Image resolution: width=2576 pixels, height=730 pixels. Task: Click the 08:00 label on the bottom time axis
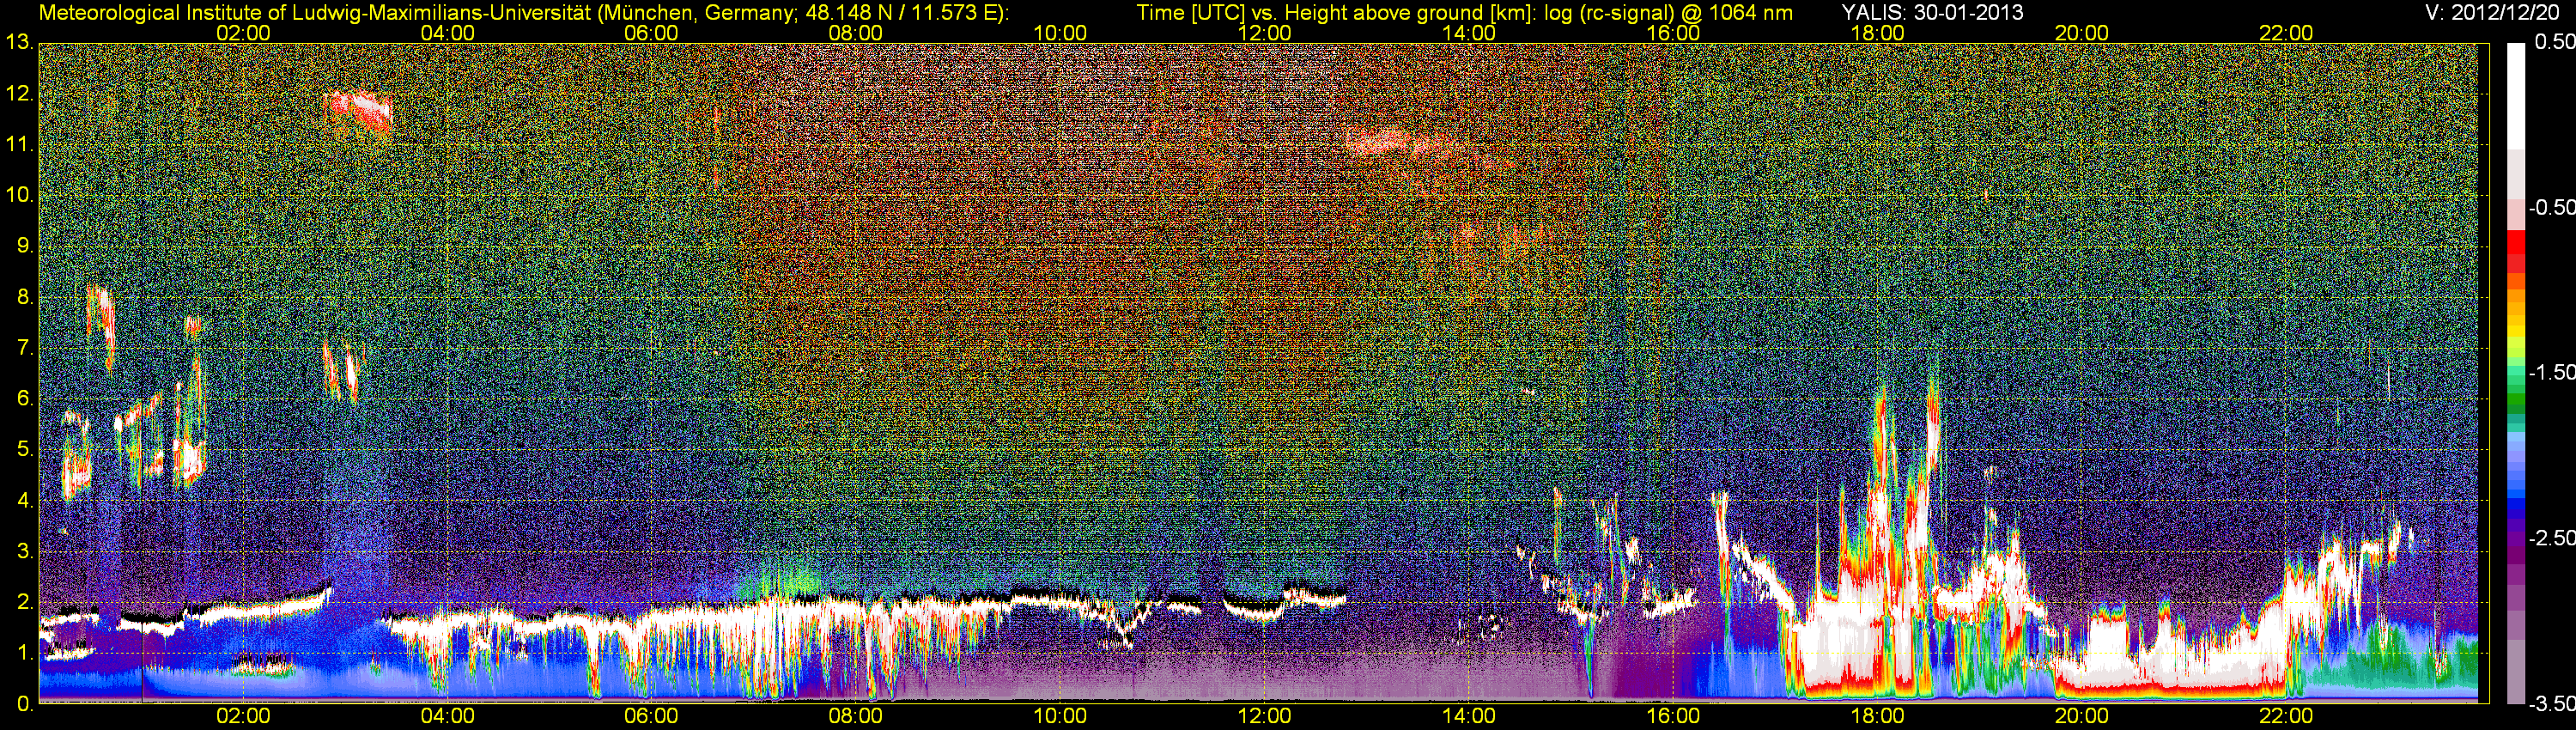click(856, 716)
